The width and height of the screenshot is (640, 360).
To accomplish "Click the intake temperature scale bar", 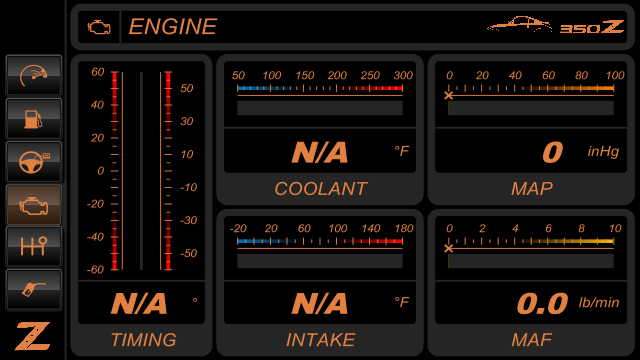I will click(x=320, y=241).
